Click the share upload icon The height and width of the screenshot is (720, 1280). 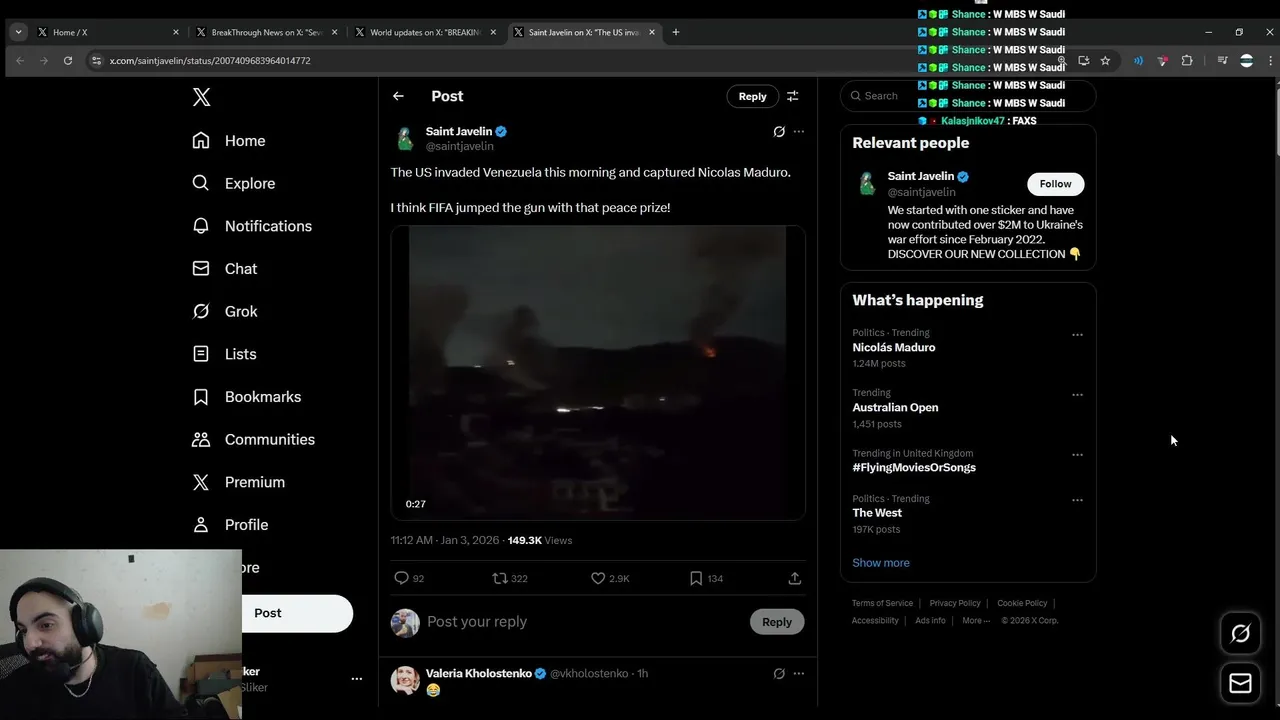(x=794, y=578)
